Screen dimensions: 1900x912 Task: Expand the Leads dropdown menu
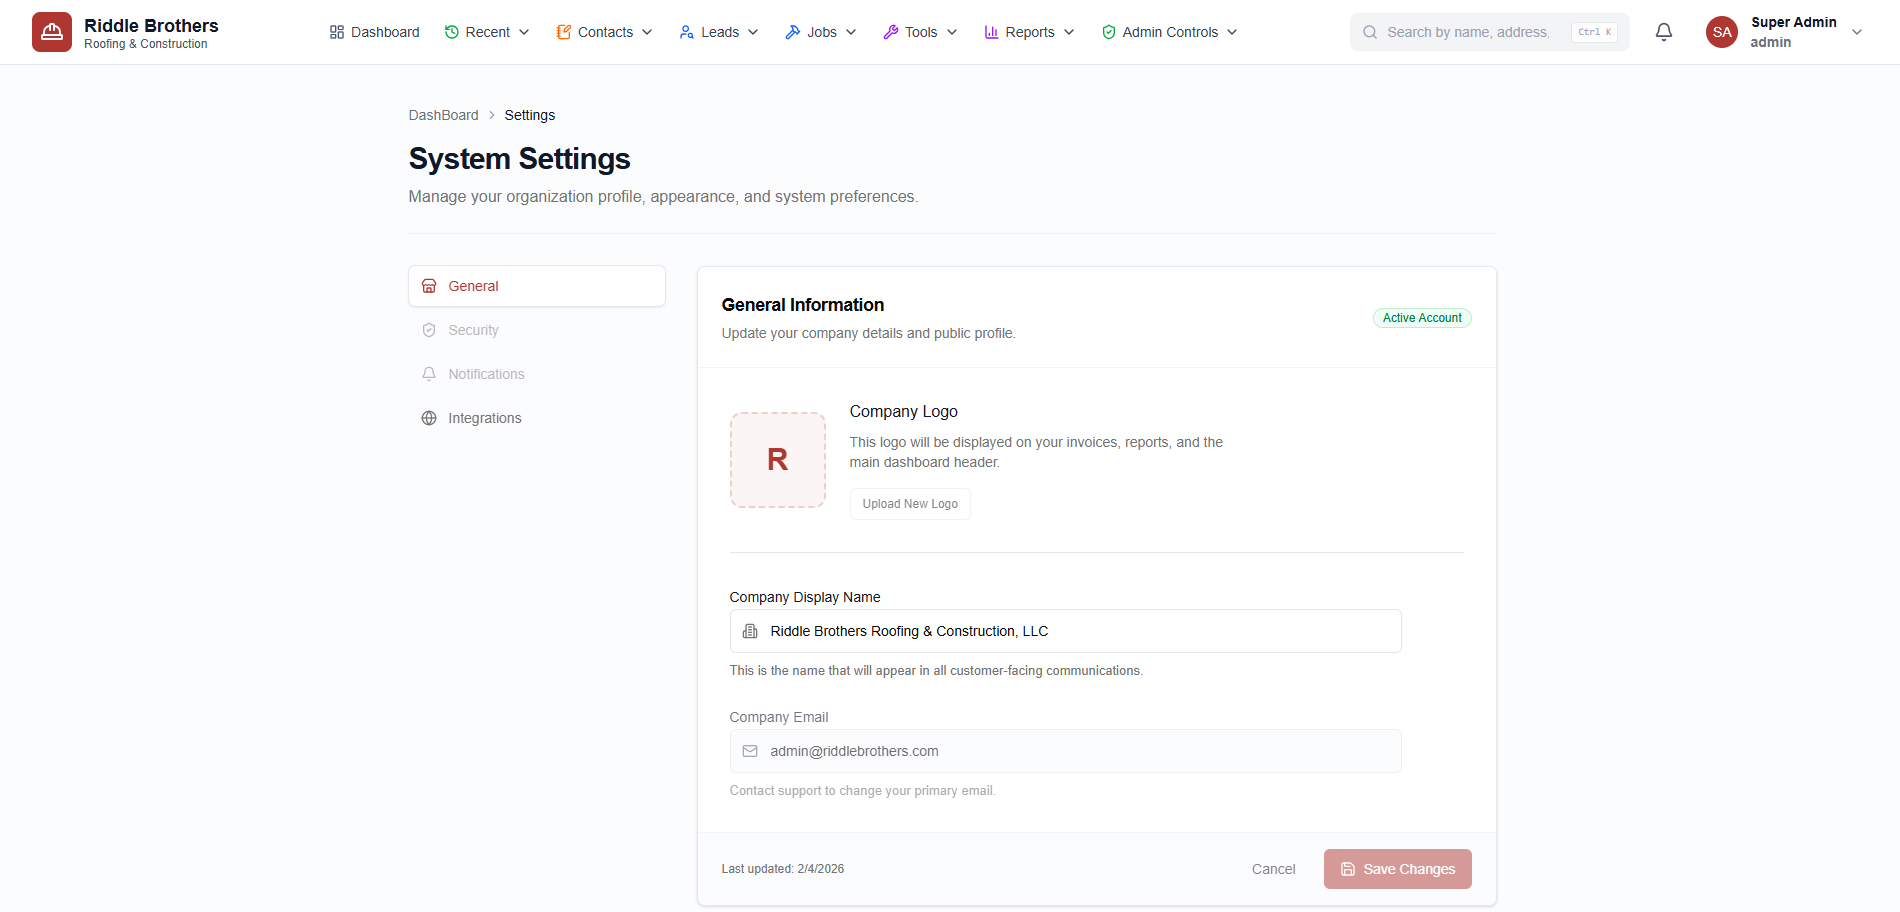[718, 31]
